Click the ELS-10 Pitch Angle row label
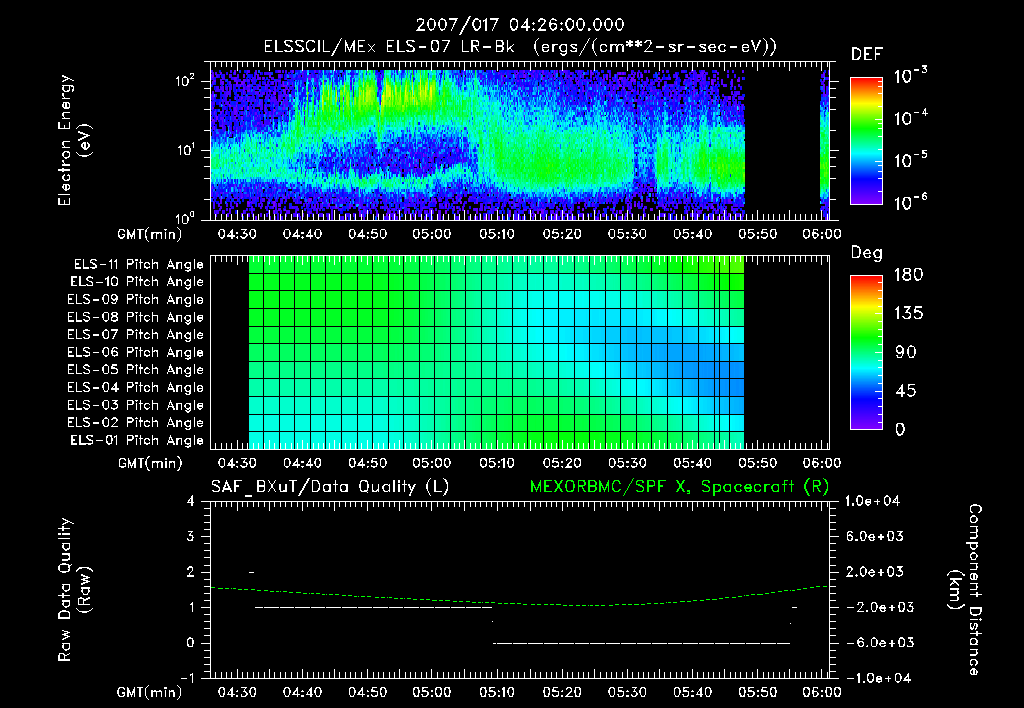This screenshot has width=1024, height=708. tap(137, 282)
